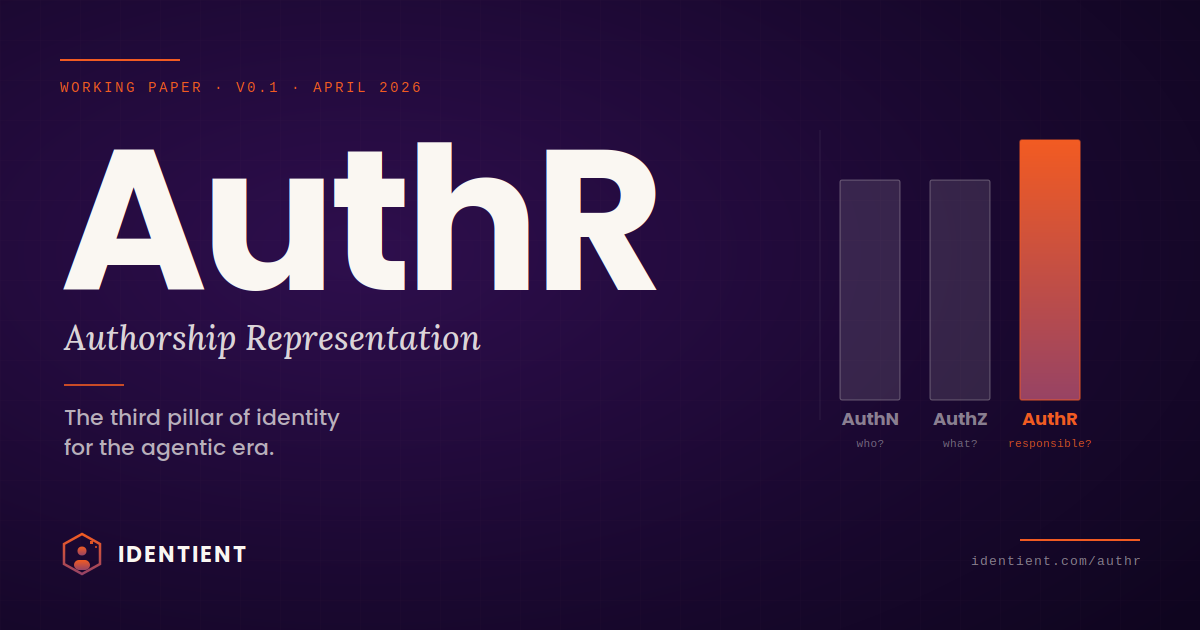1200x630 pixels.
Task: Select the orange AuthR pillar bar
Action: 1050,270
